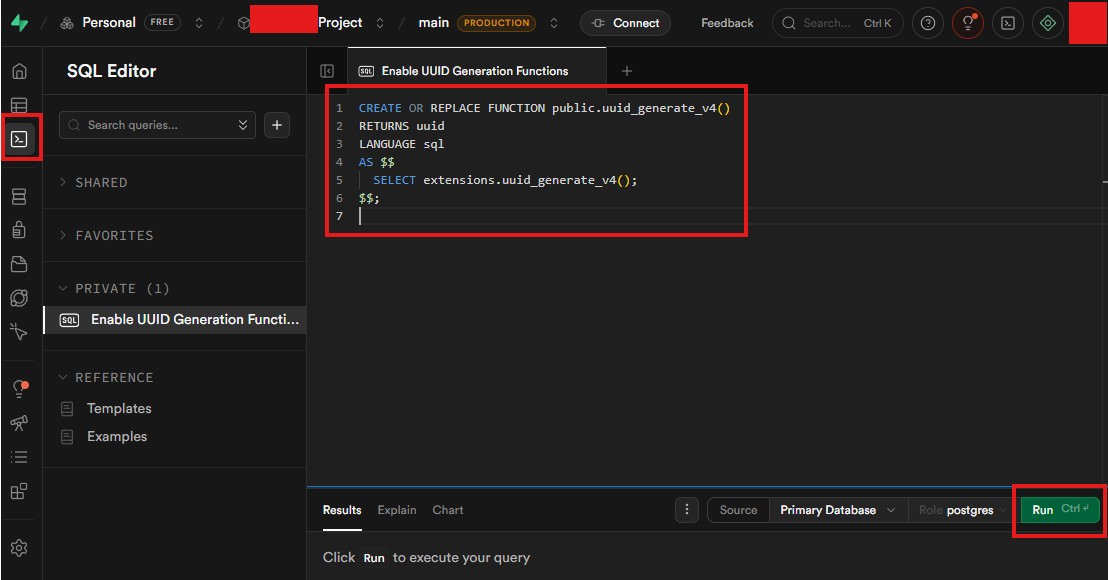Open results more options menu

tap(687, 509)
